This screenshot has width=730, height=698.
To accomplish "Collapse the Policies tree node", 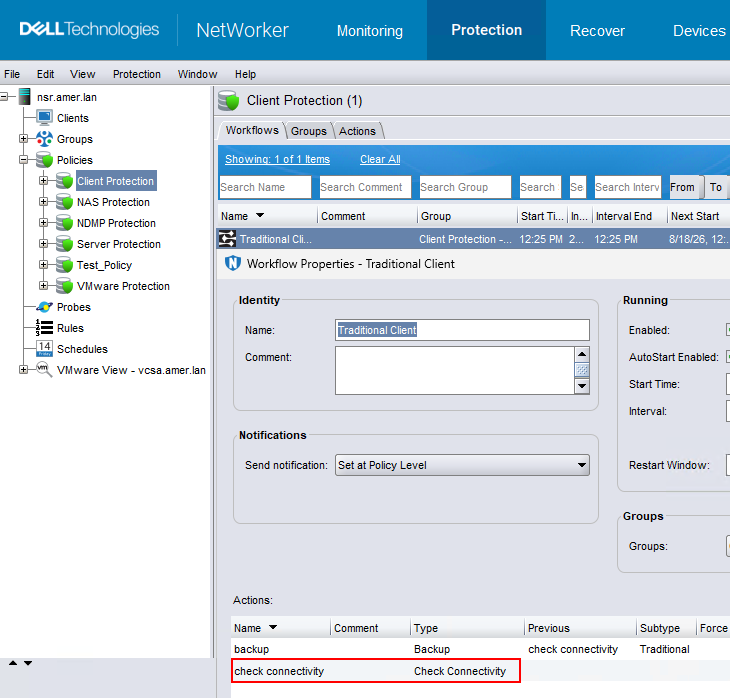I will [x=23, y=160].
